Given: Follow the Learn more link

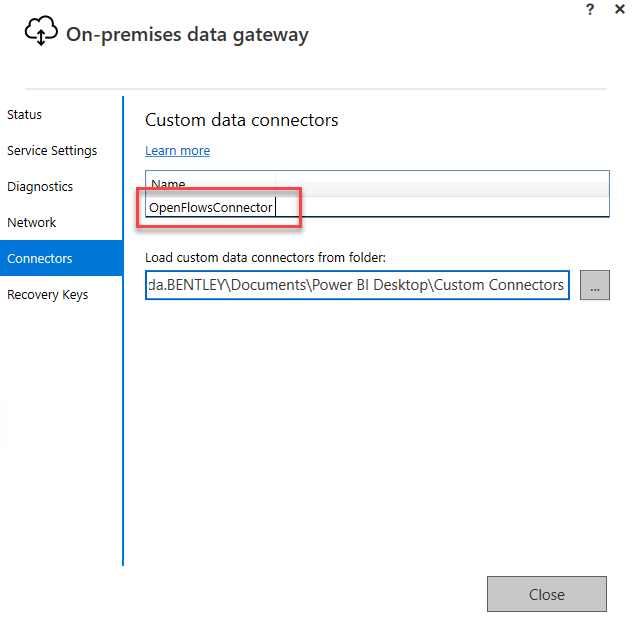Looking at the screenshot, I should point(177,151).
